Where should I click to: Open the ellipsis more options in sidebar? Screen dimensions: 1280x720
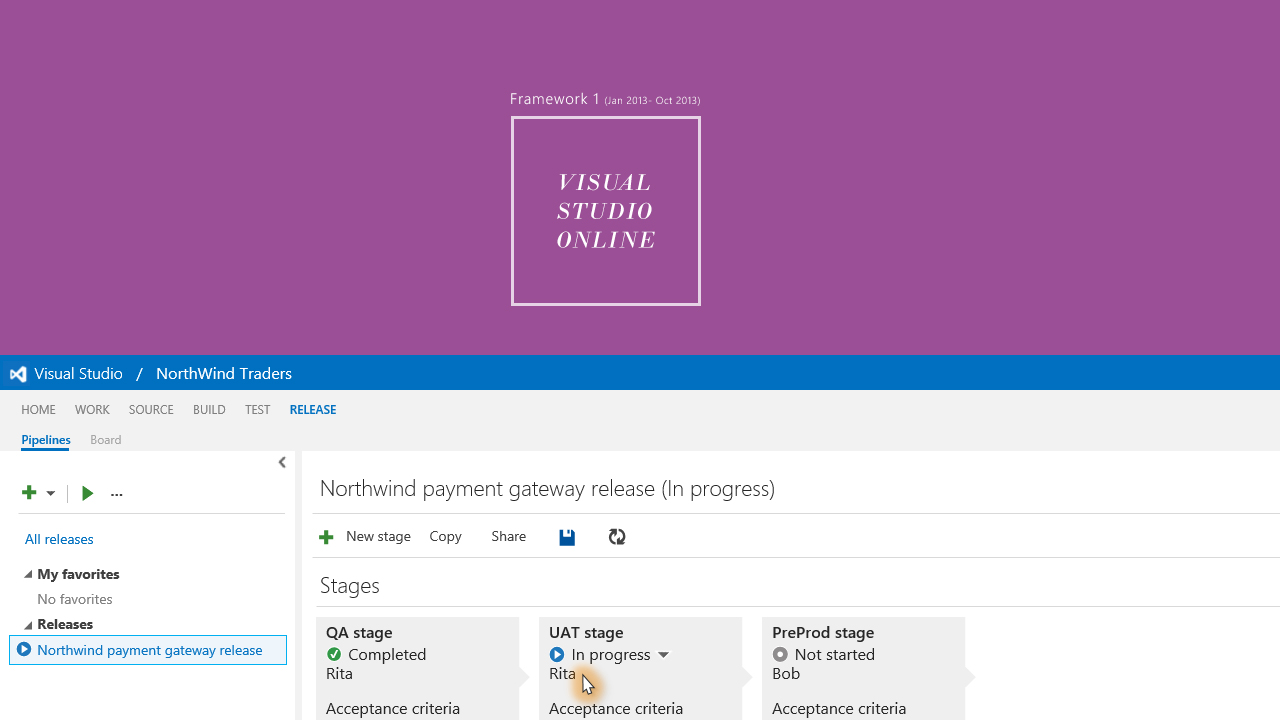[x=117, y=494]
